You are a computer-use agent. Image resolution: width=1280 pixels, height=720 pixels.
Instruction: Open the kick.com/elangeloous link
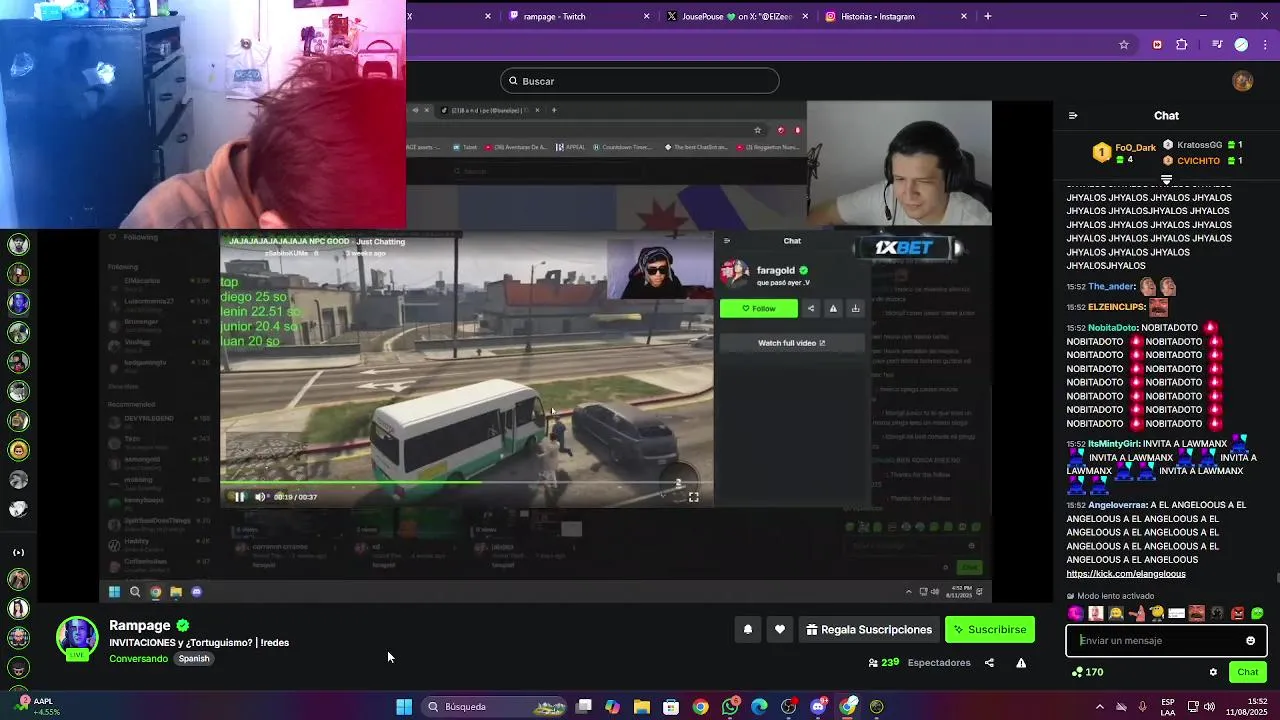click(1126, 574)
